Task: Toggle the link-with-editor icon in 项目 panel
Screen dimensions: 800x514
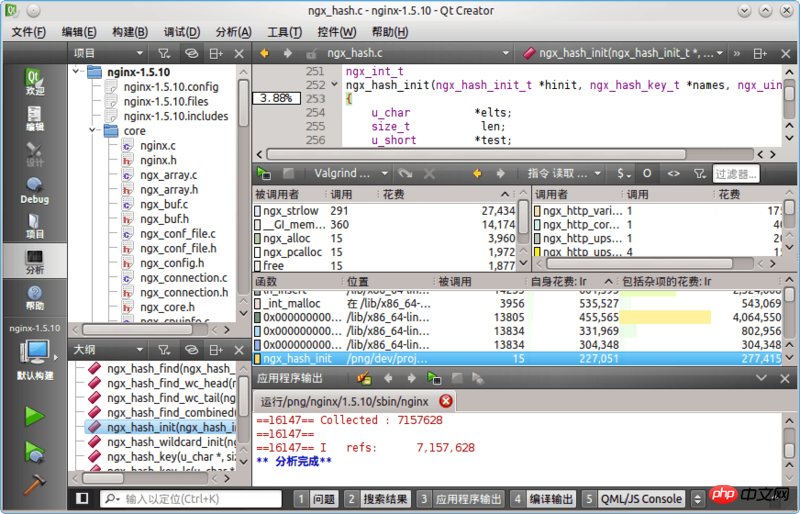Action: 190,53
